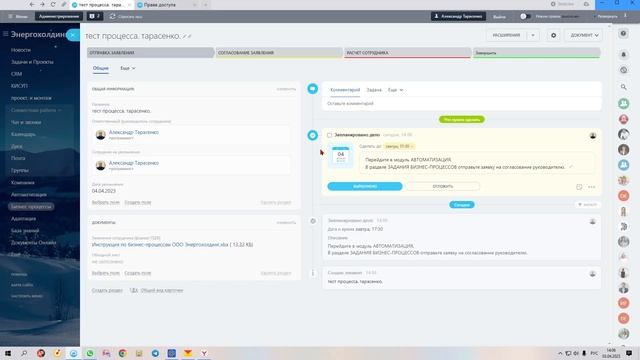
Task: Click the comment input field
Action: point(462,104)
